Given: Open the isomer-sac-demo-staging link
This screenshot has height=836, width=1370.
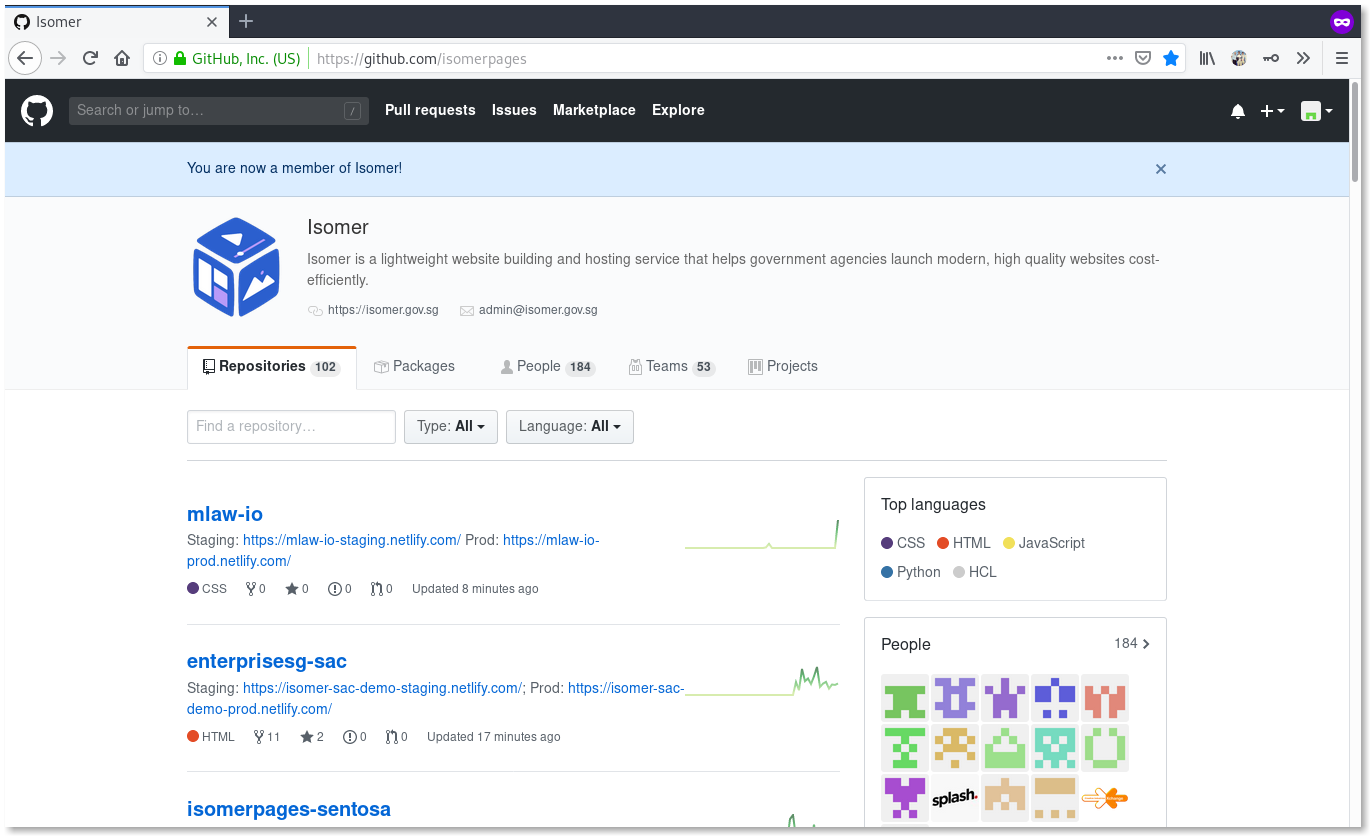Looking at the screenshot, I should [x=384, y=688].
